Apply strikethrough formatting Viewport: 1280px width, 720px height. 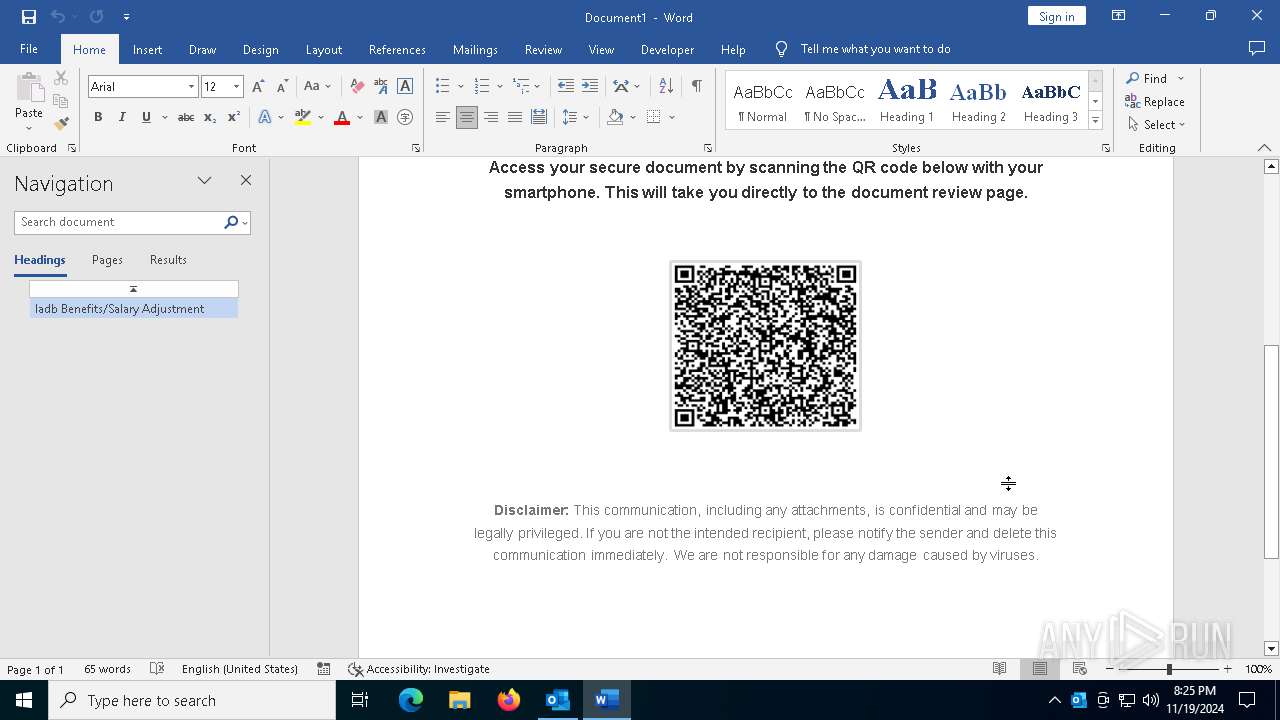point(185,117)
